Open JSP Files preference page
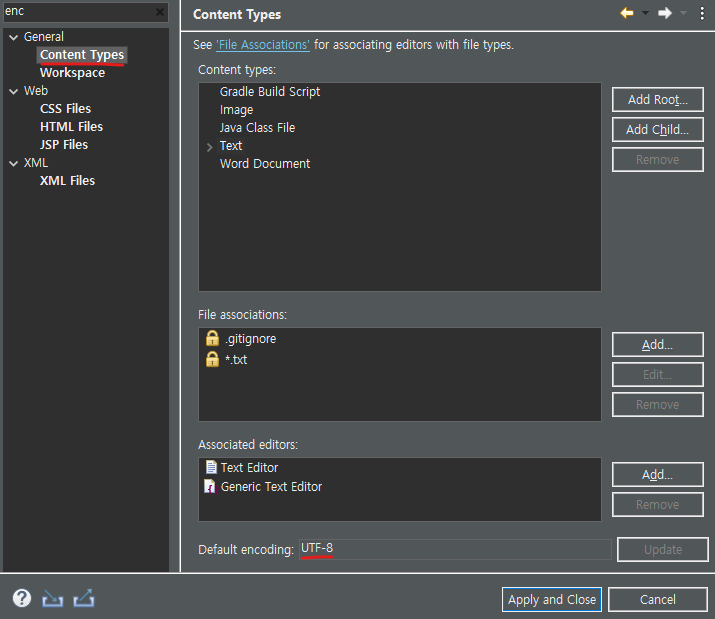715x619 pixels. coord(64,145)
